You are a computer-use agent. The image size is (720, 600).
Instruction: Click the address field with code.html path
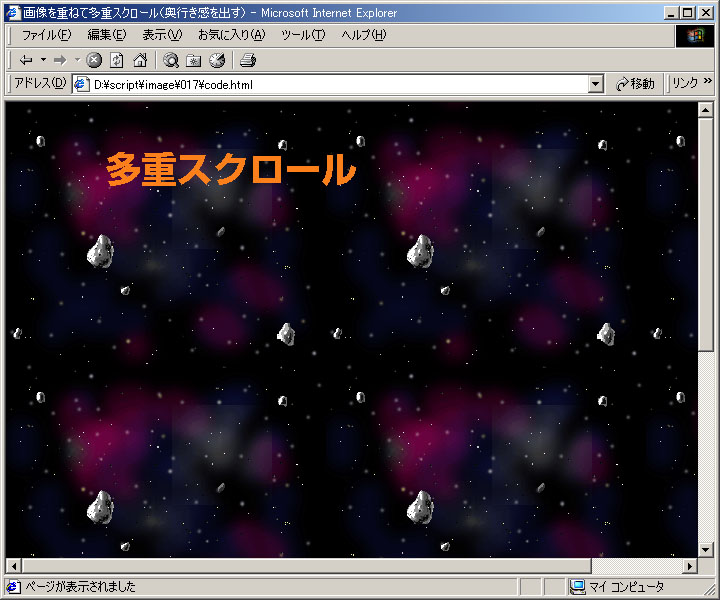[x=340, y=84]
